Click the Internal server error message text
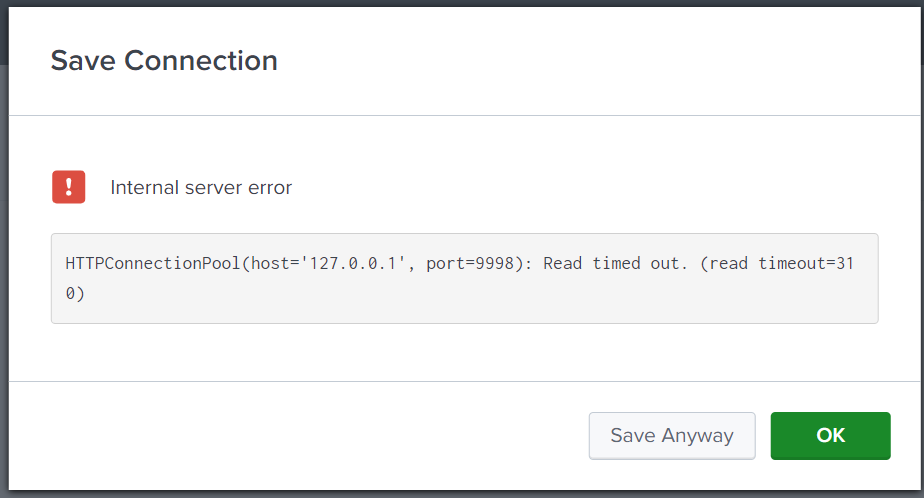Image resolution: width=924 pixels, height=498 pixels. point(201,187)
